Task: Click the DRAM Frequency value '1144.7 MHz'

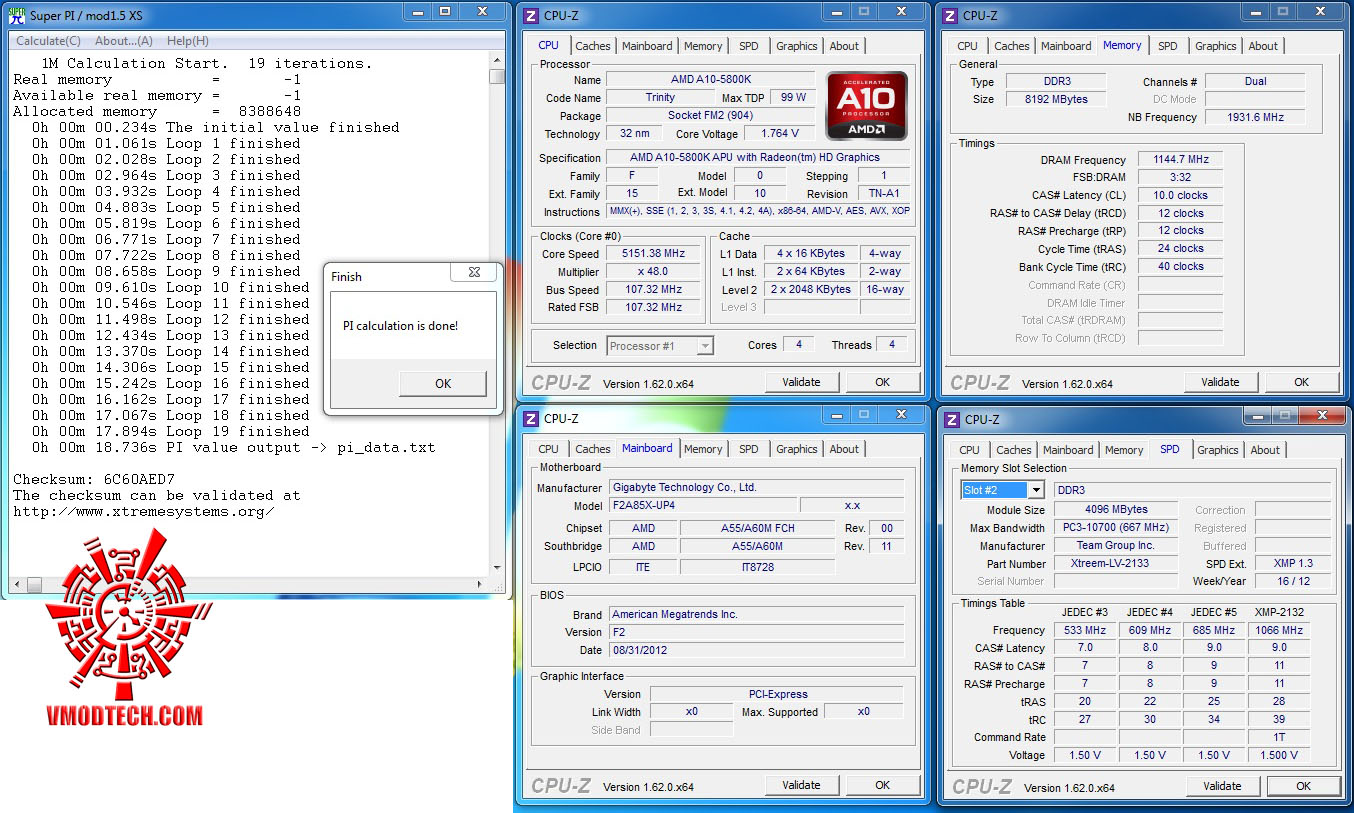Action: click(x=1181, y=160)
